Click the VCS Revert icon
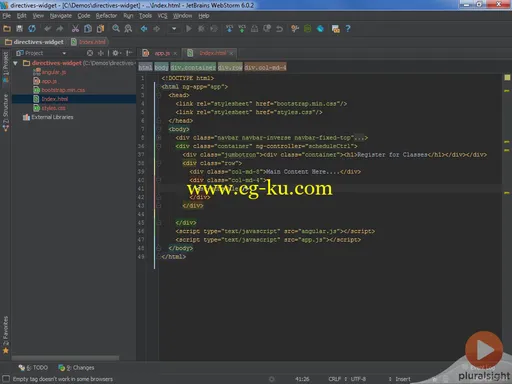Viewport: 512px width, 384px height. click(x=279, y=29)
